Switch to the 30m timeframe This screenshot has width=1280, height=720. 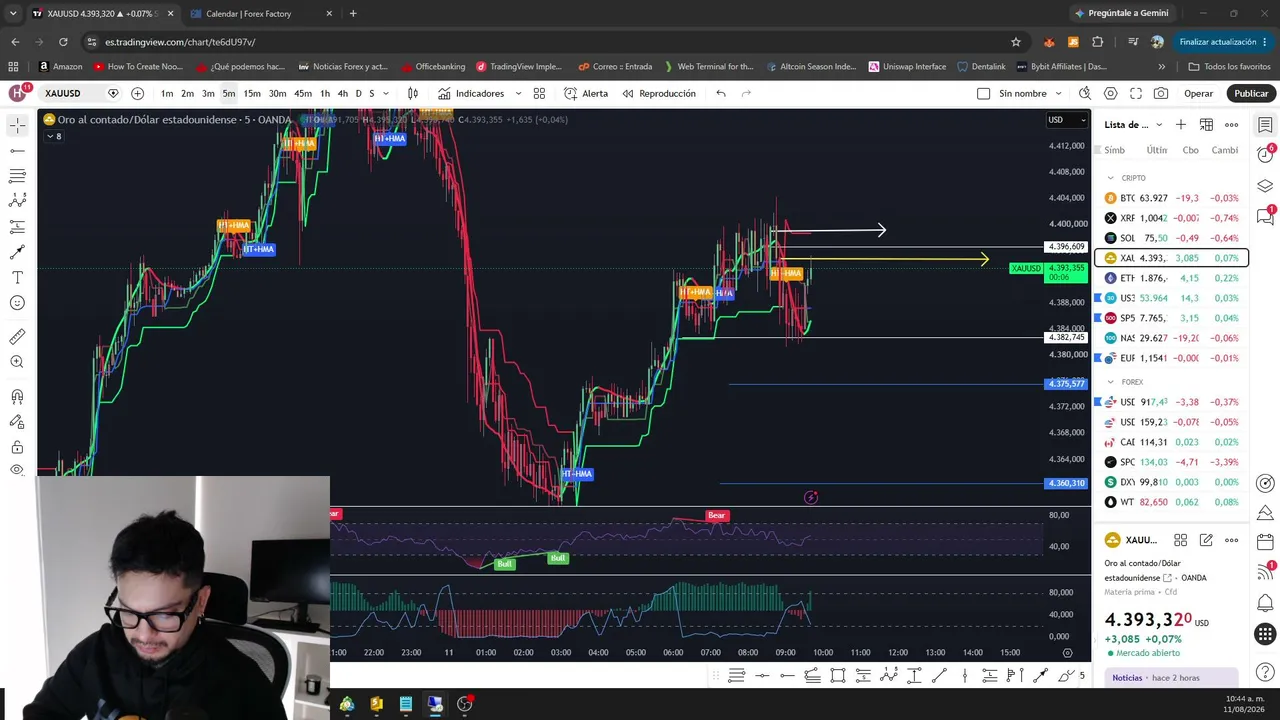(x=277, y=93)
